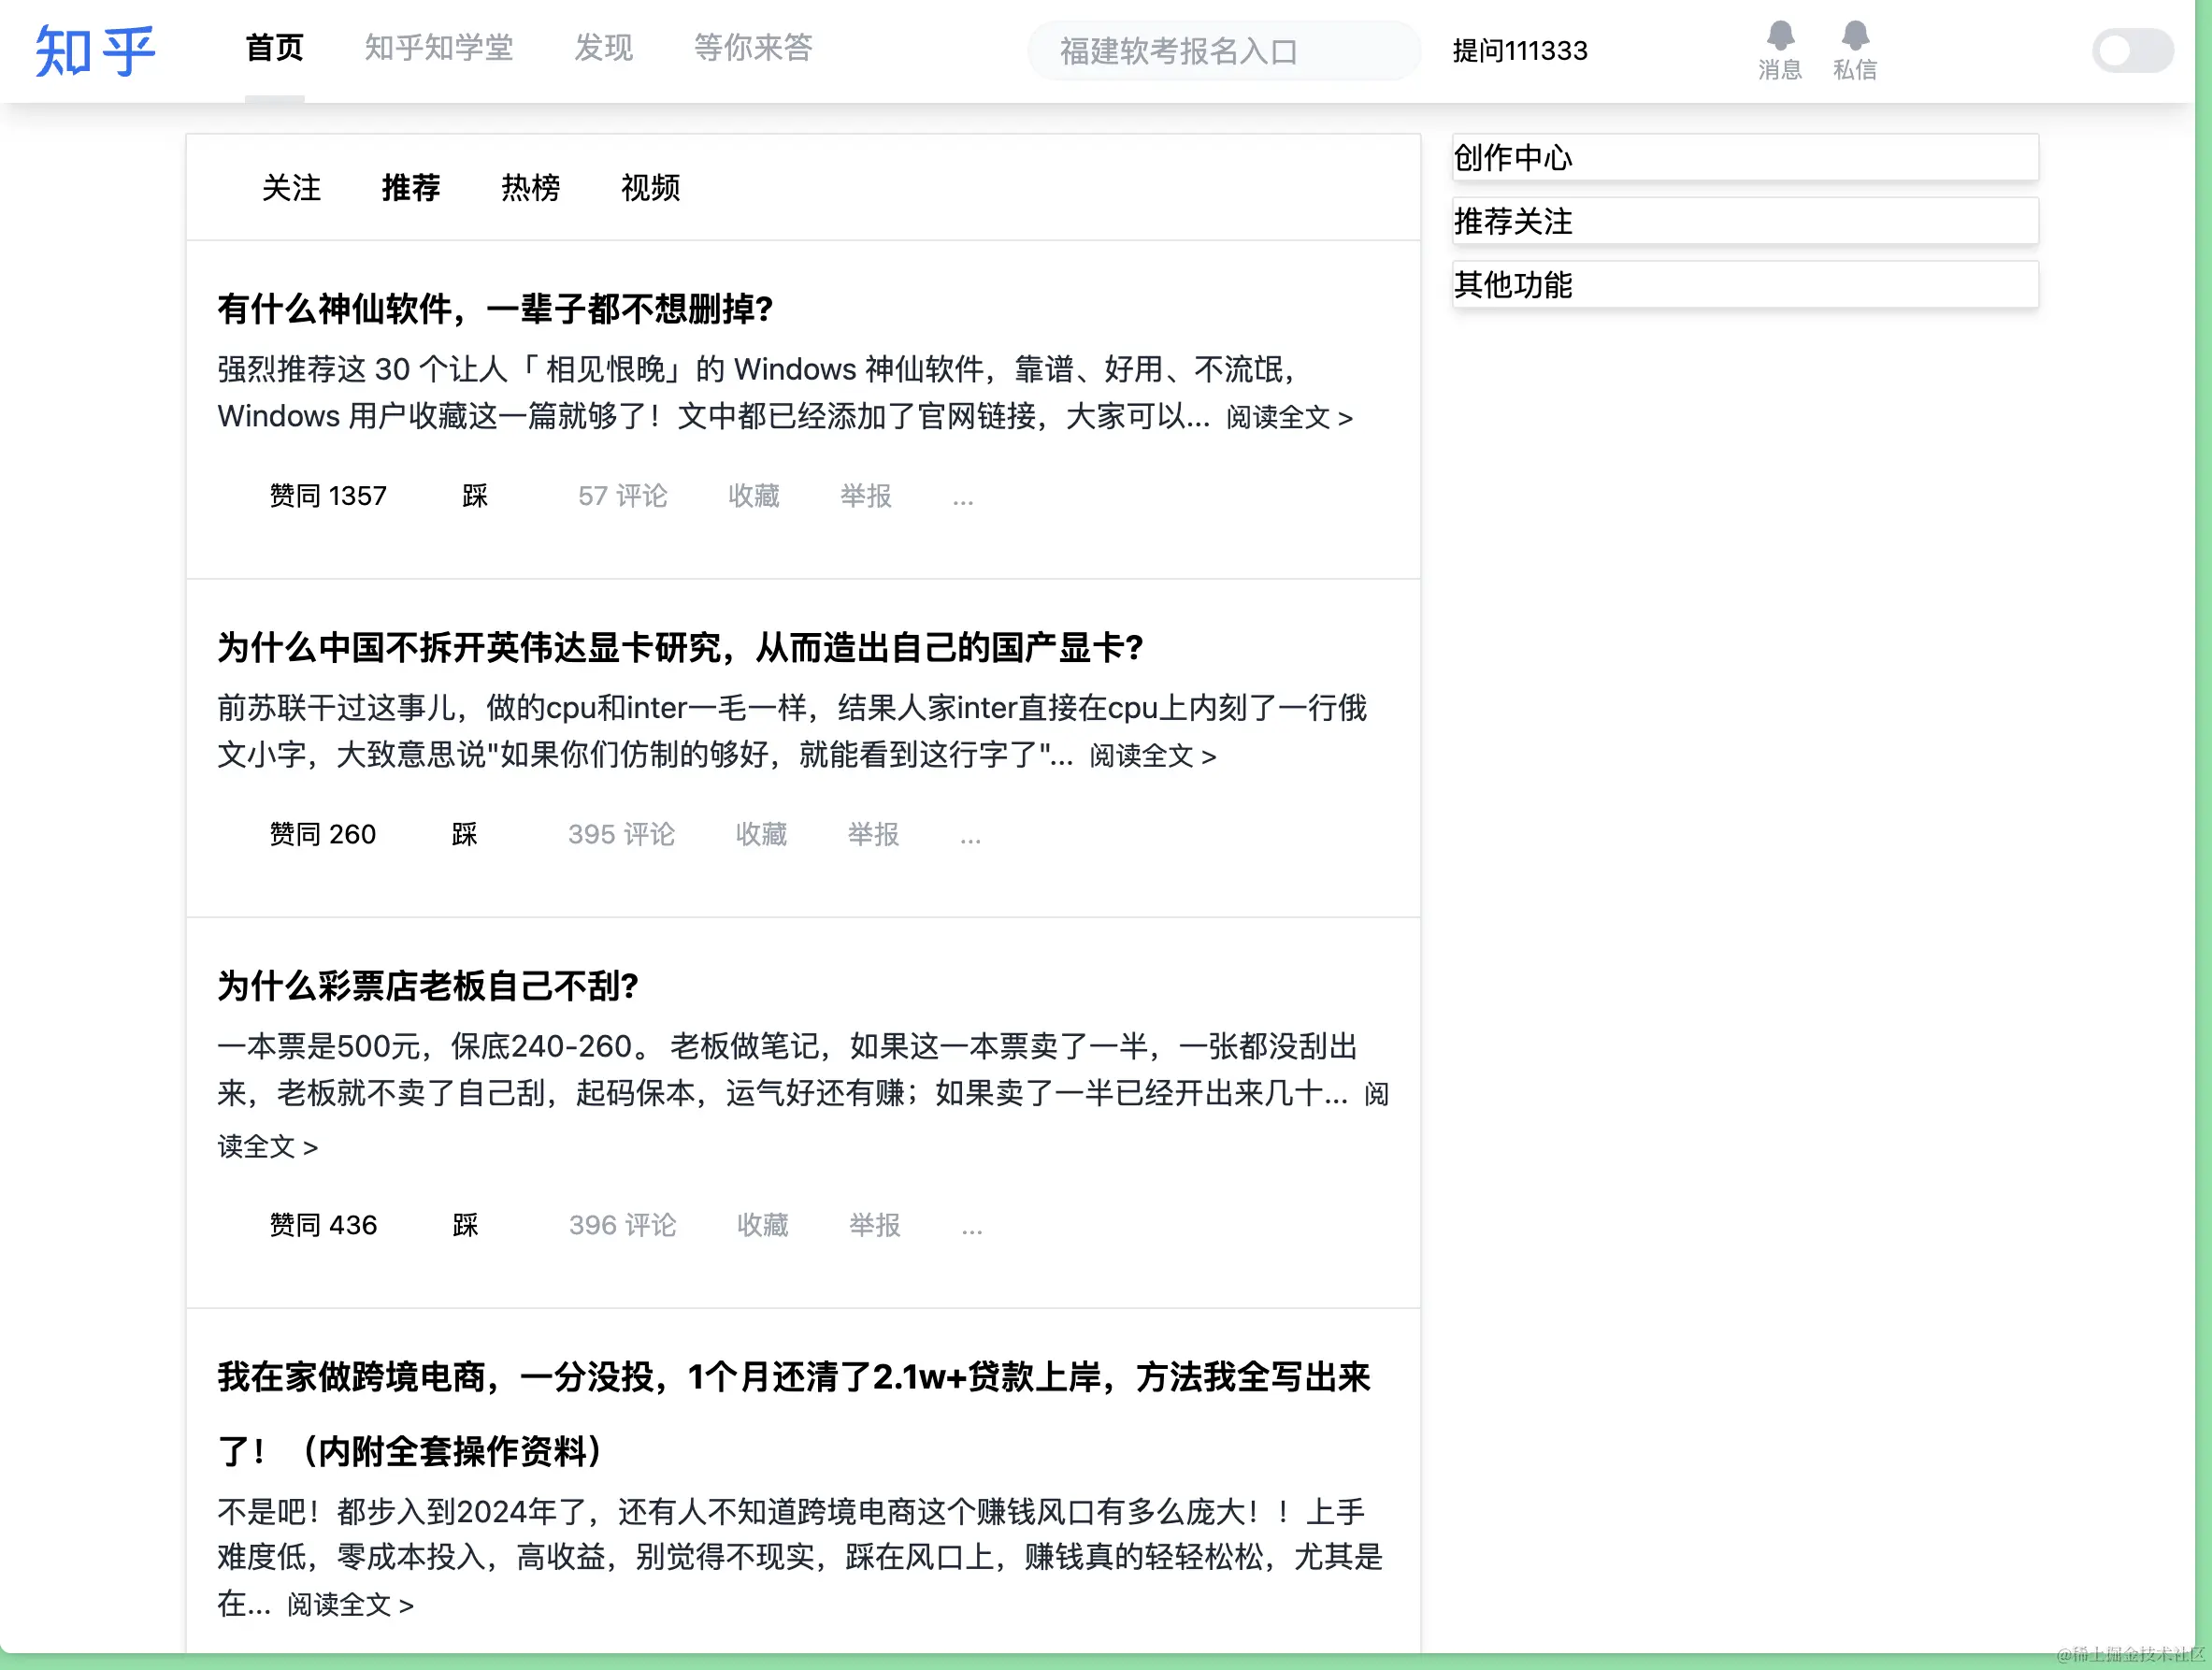This screenshot has height=1670, width=2212.
Task: Switch to the 视频 tab
Action: (x=650, y=188)
